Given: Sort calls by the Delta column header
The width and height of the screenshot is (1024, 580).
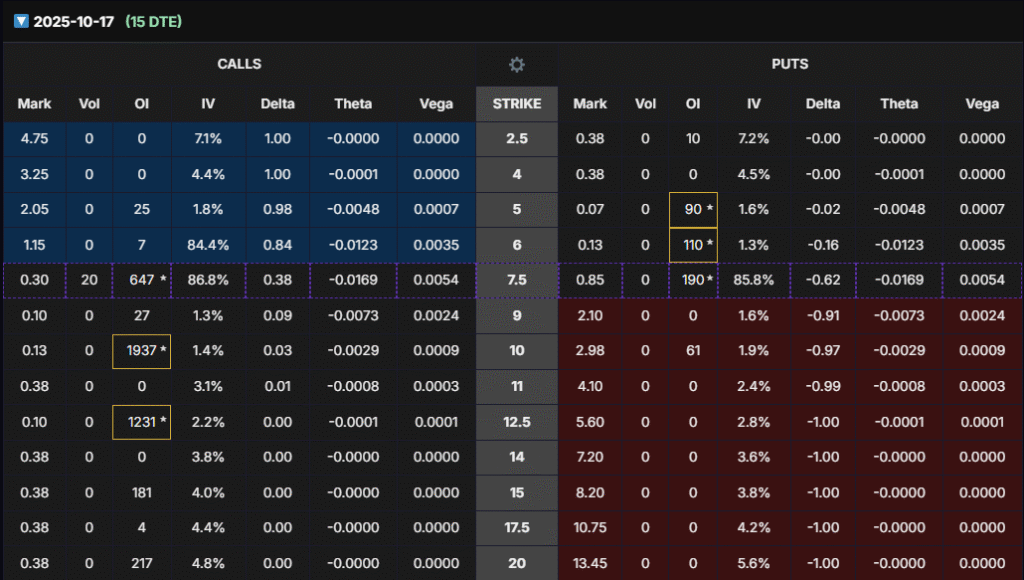Looking at the screenshot, I should 277,103.
